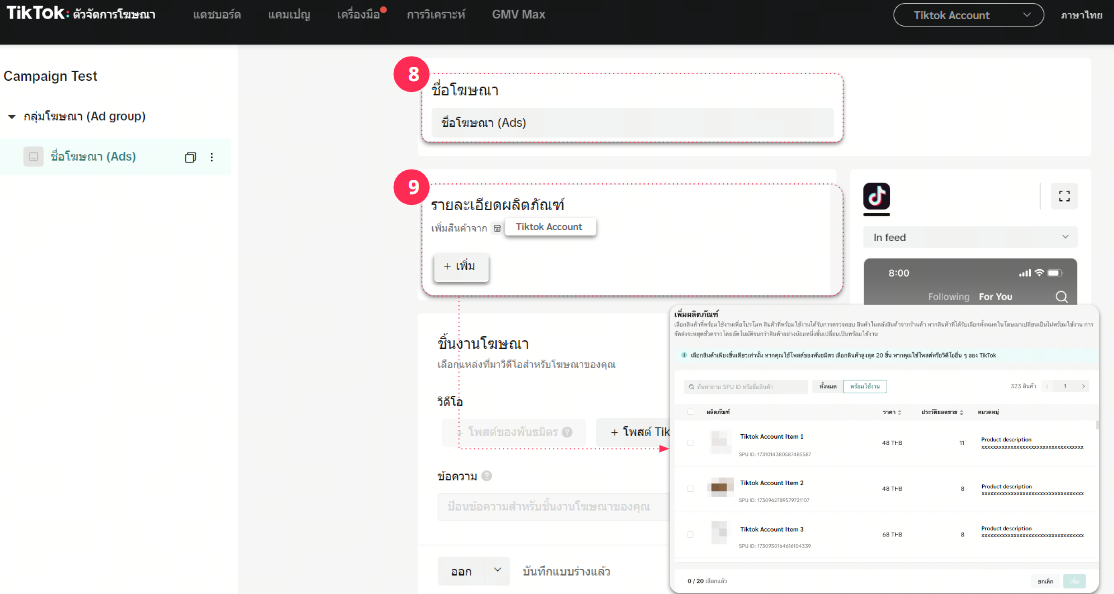1114x594 pixels.
Task: Click the "68 THB" price cell
Action: coord(892,534)
